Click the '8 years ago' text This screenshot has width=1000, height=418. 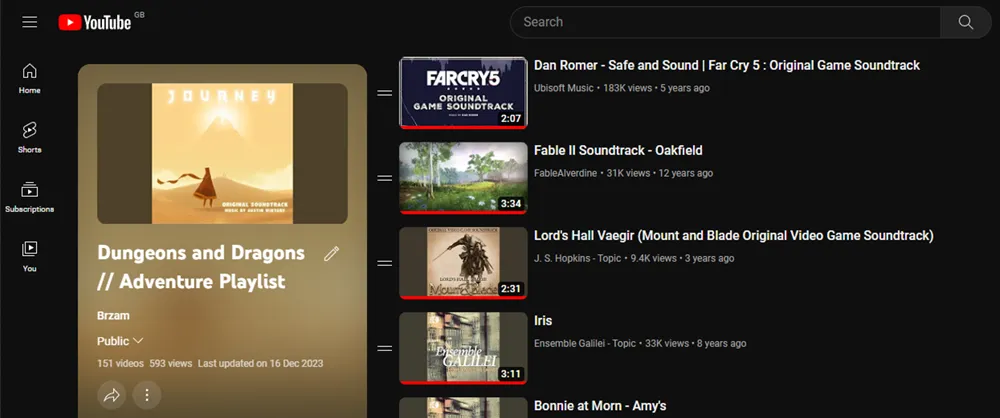[x=721, y=343]
